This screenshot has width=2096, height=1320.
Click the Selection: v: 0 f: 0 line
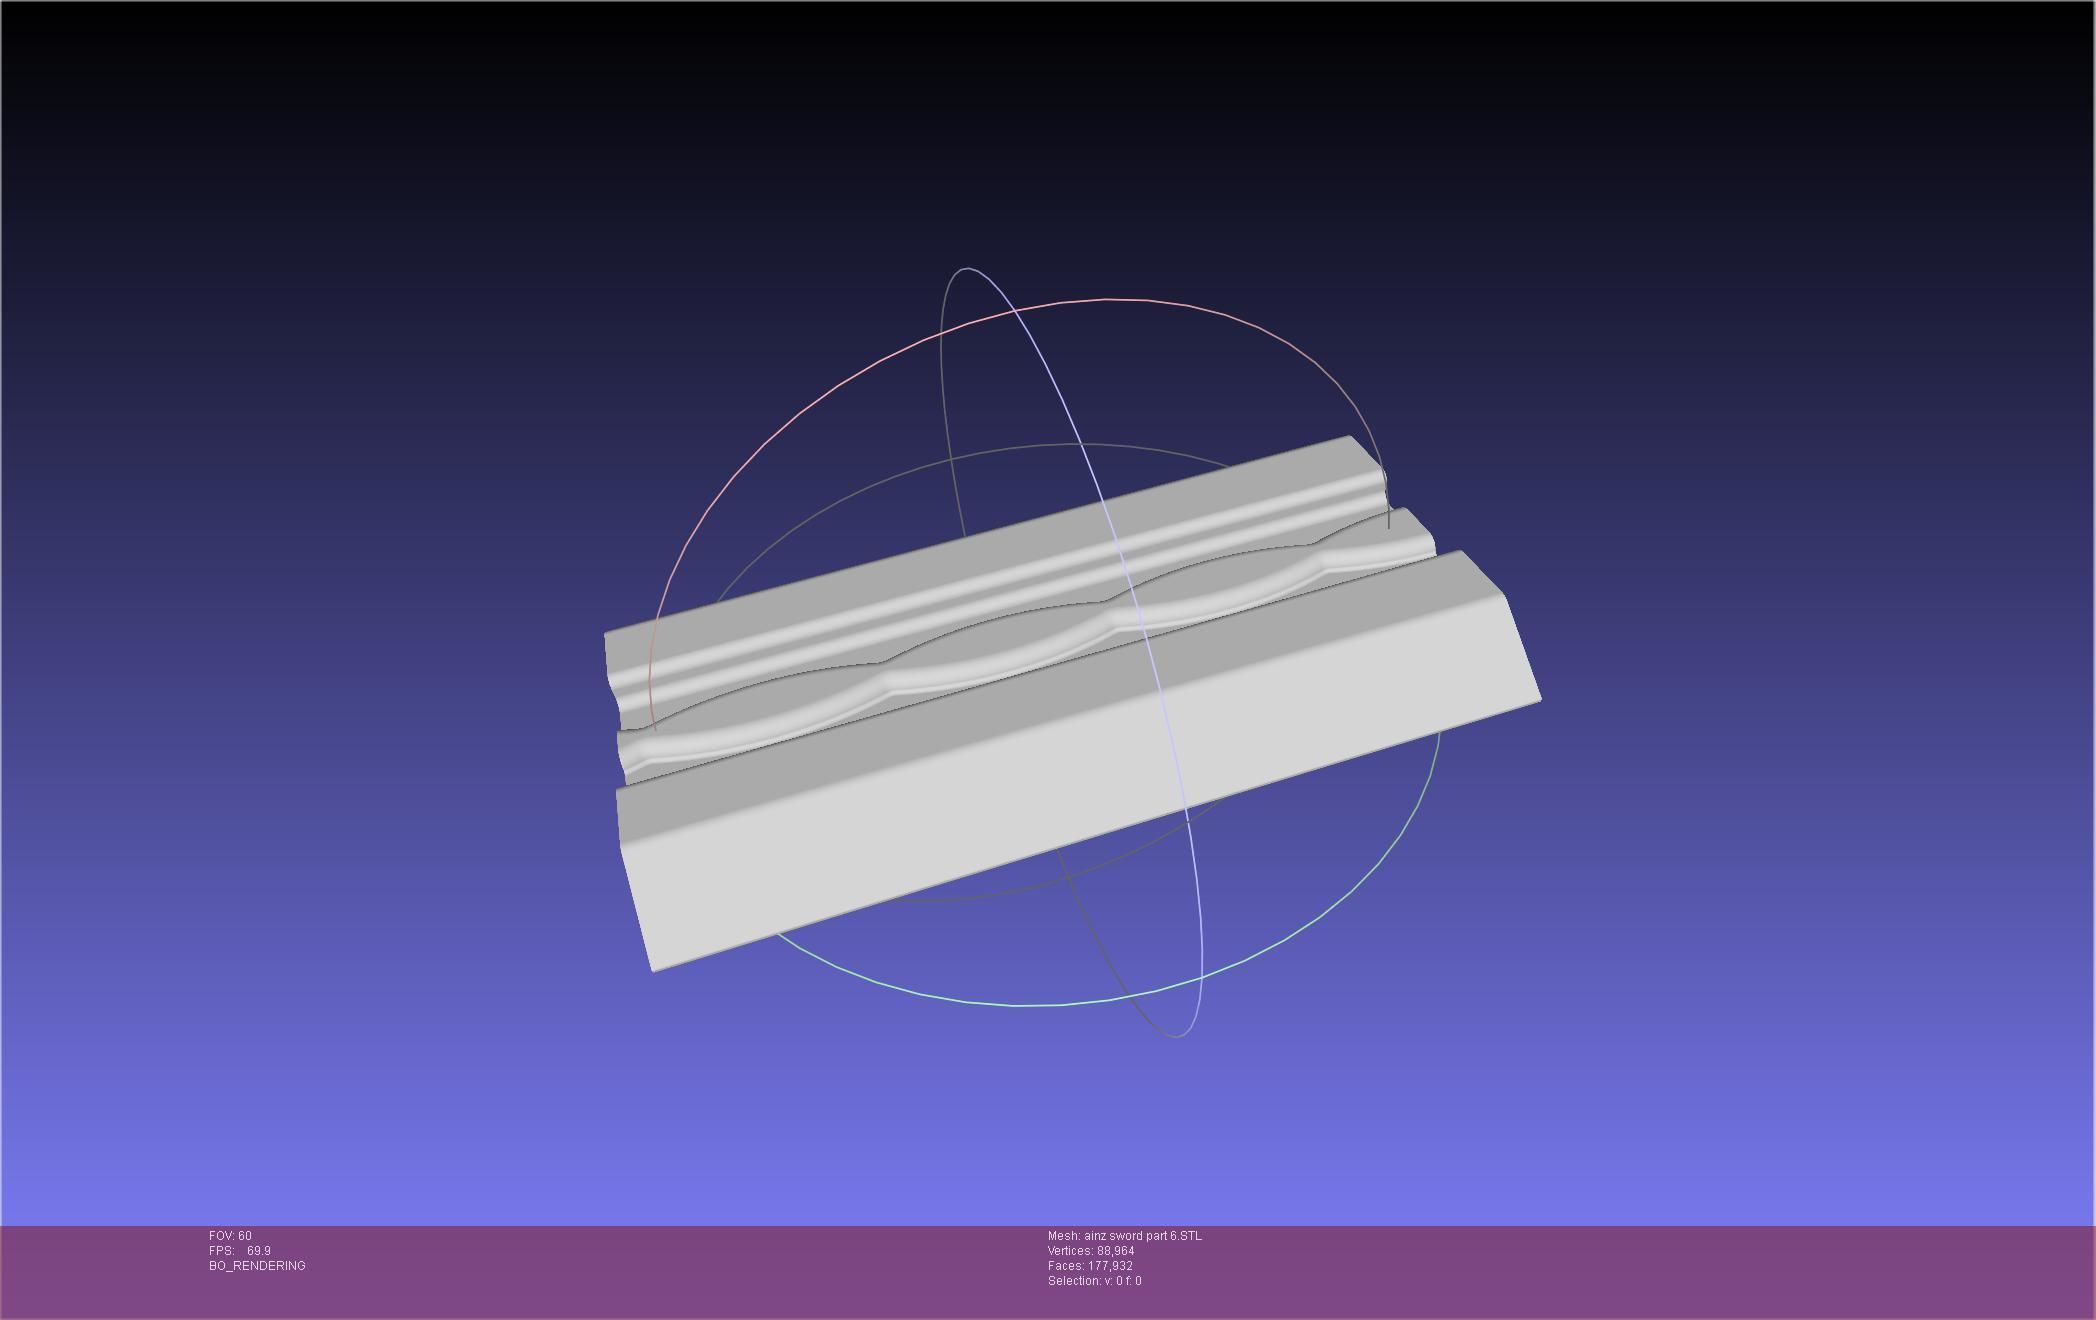pos(1094,1281)
